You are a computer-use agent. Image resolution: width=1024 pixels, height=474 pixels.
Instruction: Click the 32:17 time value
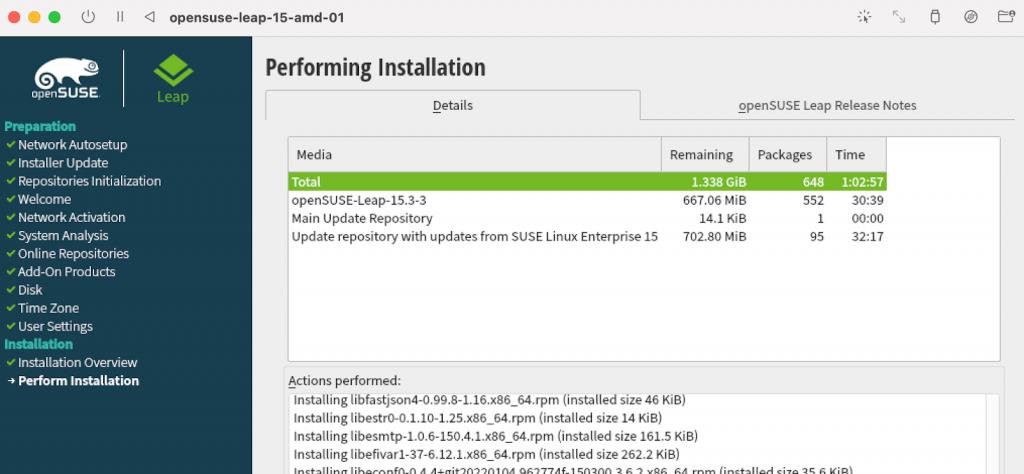click(x=867, y=236)
